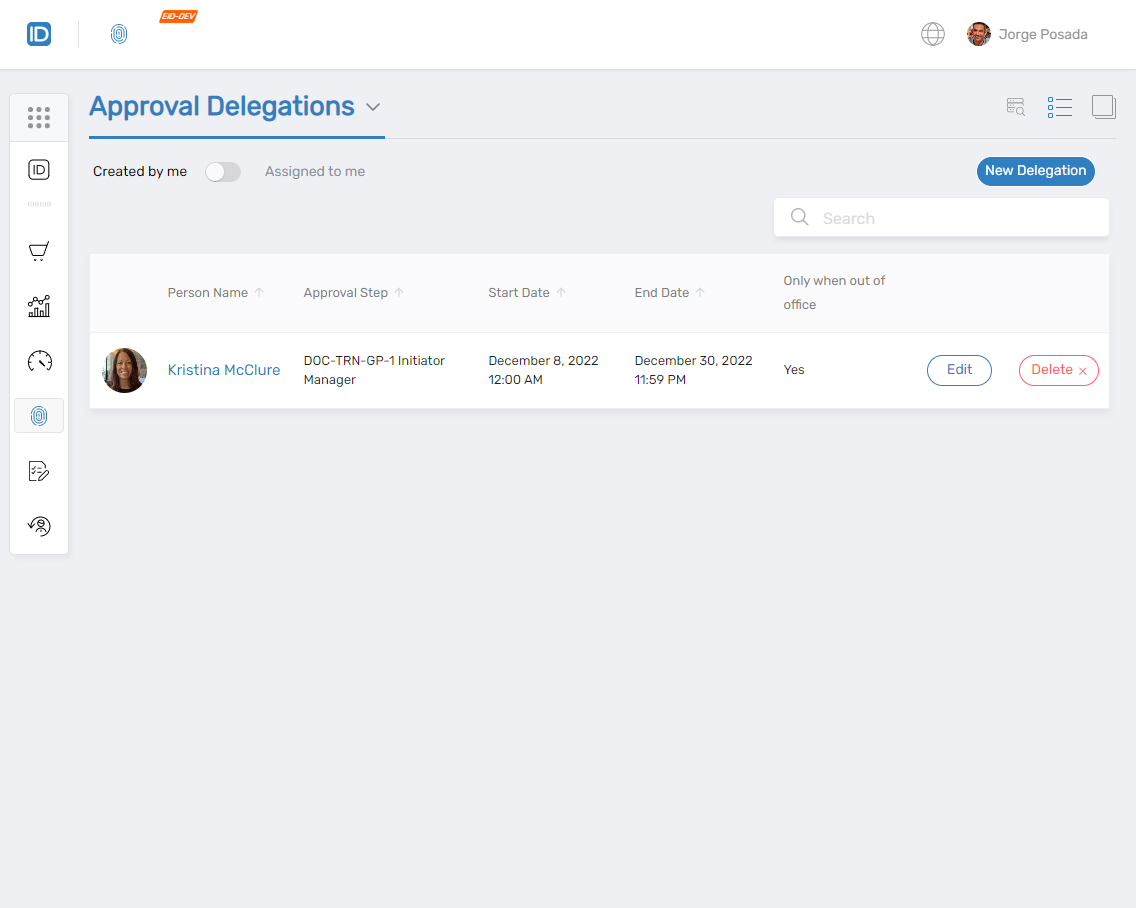Open the advanced search filter icon
This screenshot has height=908, width=1136.
tap(1016, 107)
